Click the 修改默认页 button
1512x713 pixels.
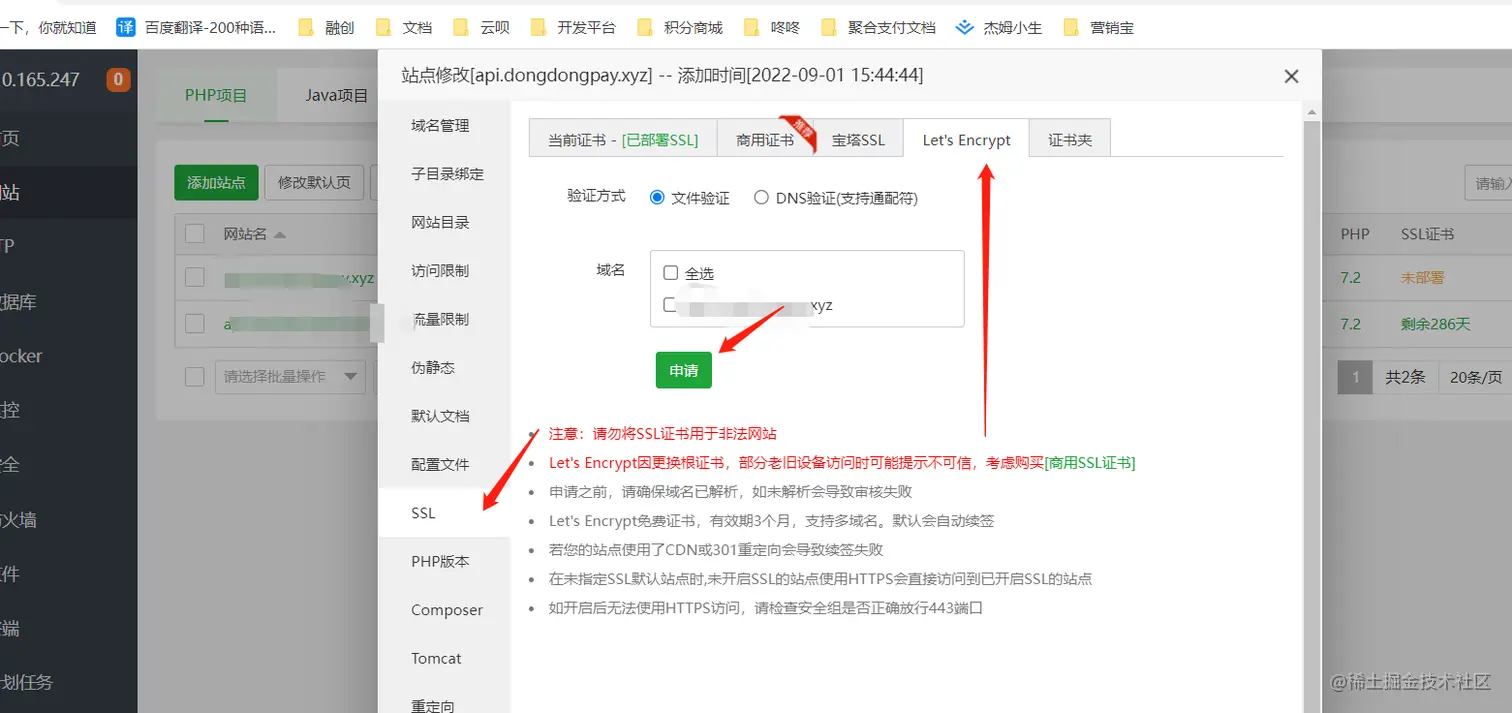tap(314, 183)
